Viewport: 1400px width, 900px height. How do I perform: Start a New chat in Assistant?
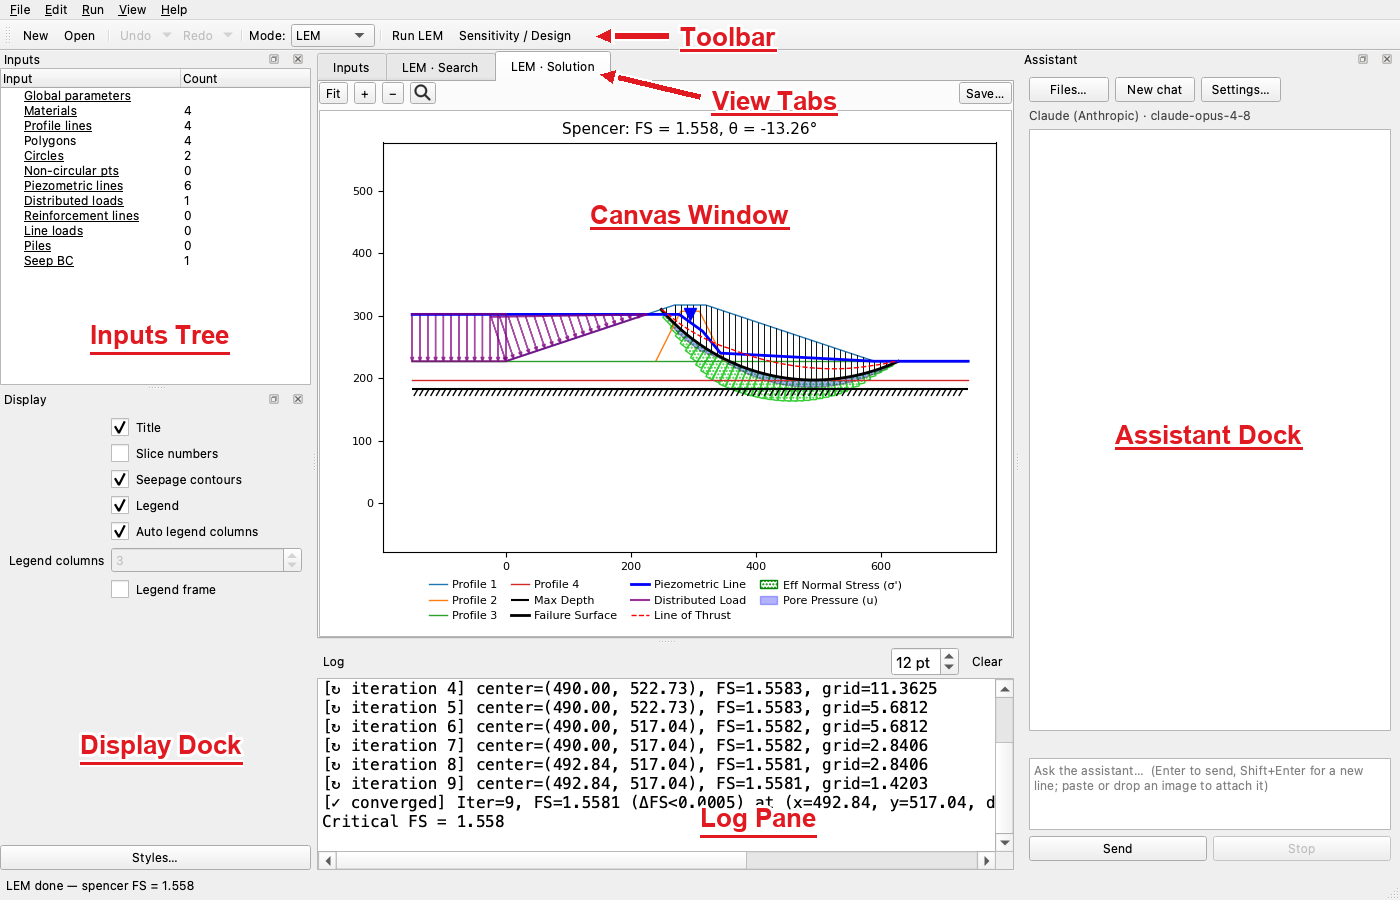[x=1154, y=90]
